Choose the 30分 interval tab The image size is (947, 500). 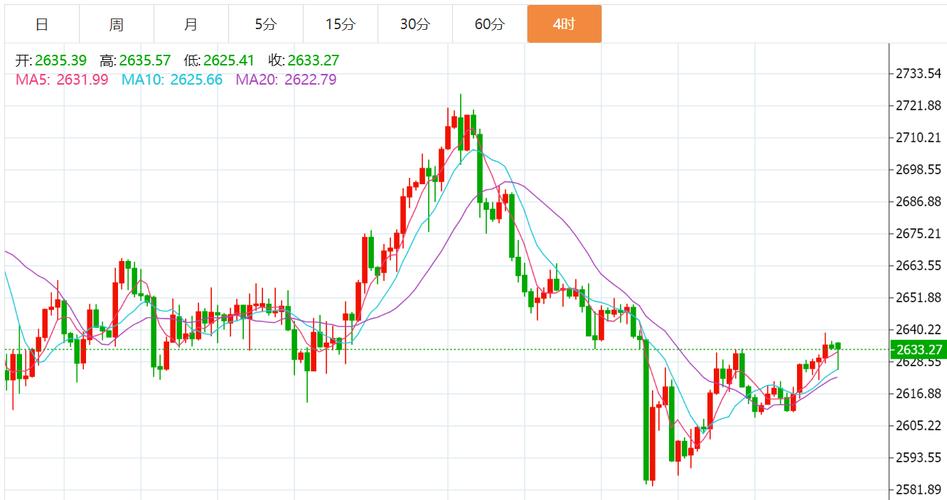point(415,24)
